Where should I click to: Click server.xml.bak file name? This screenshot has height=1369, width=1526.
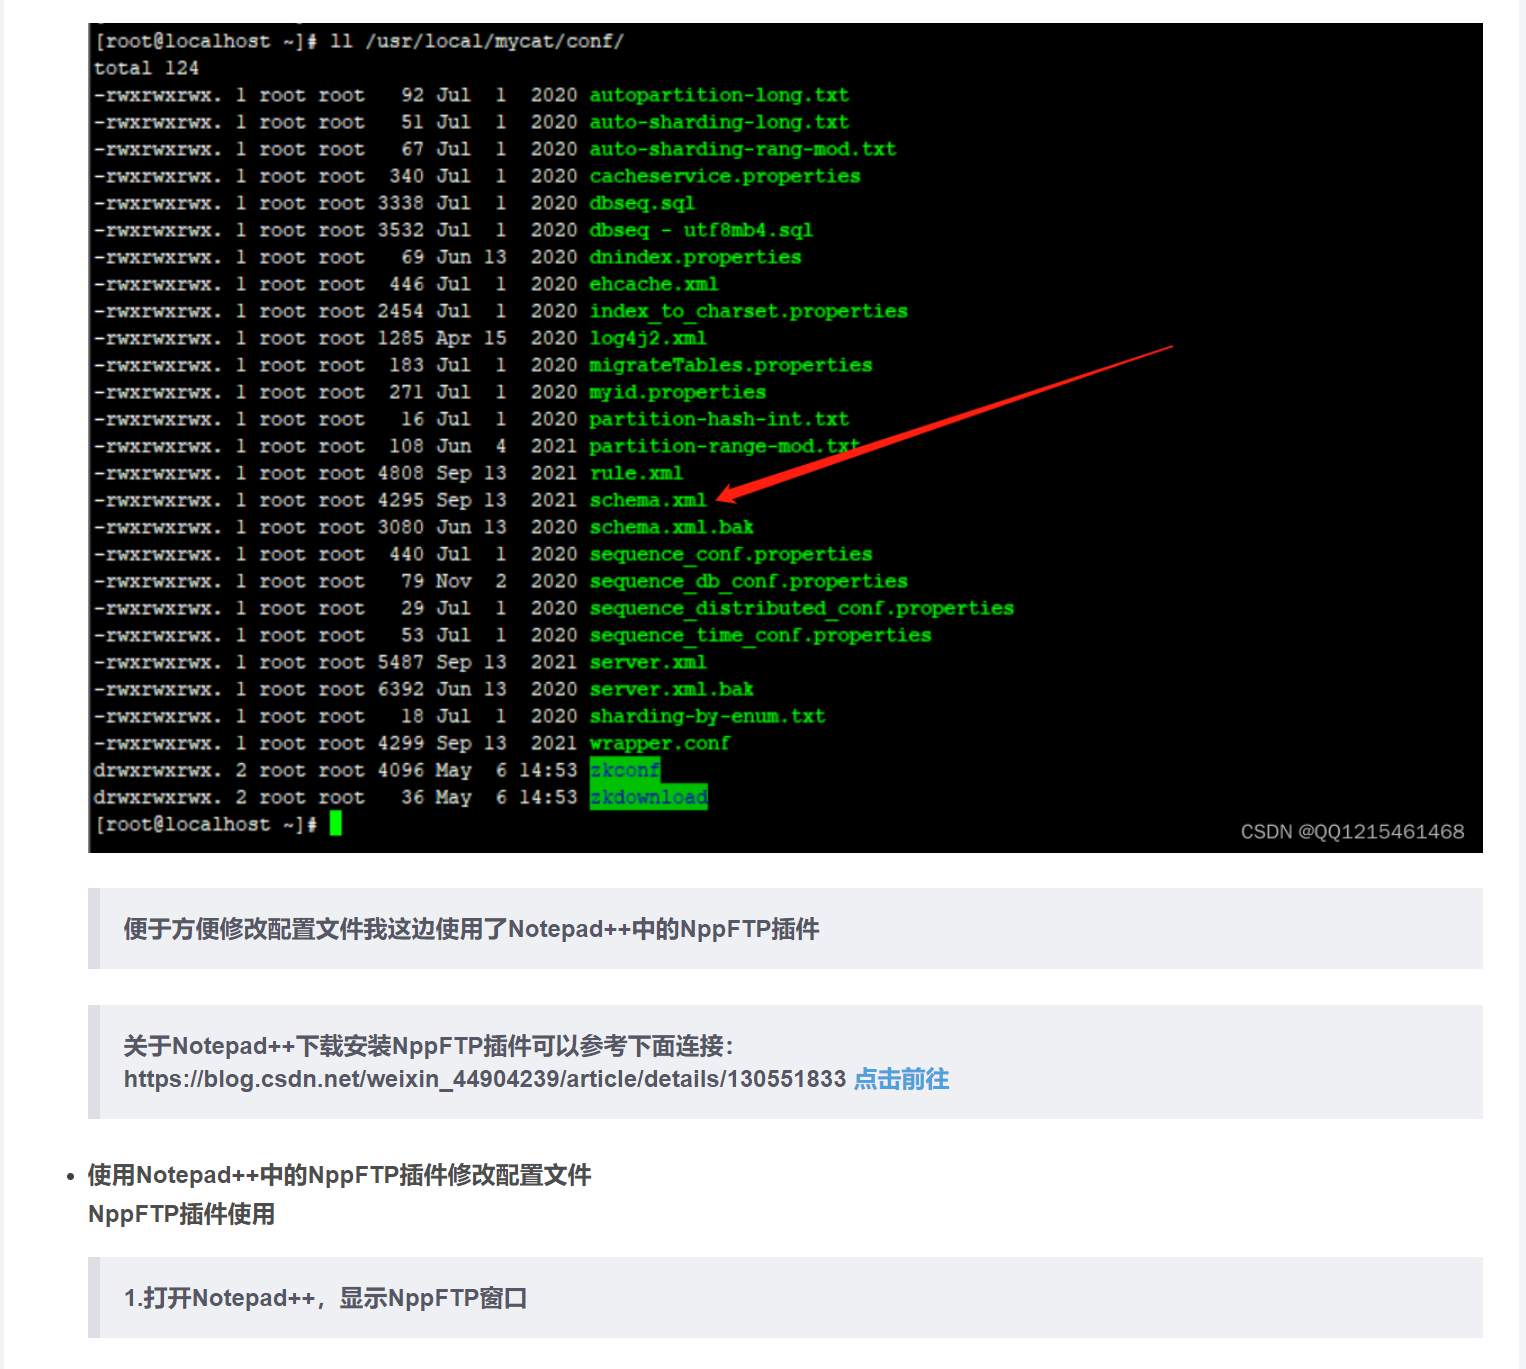[671, 689]
